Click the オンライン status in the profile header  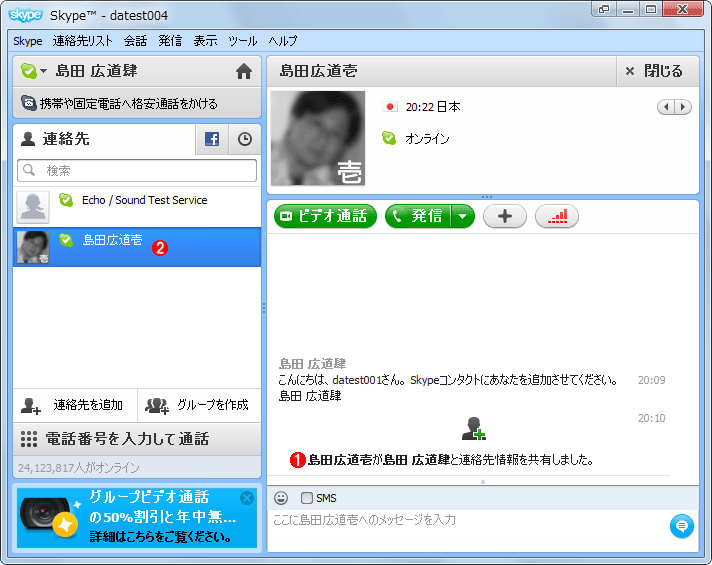(x=427, y=139)
